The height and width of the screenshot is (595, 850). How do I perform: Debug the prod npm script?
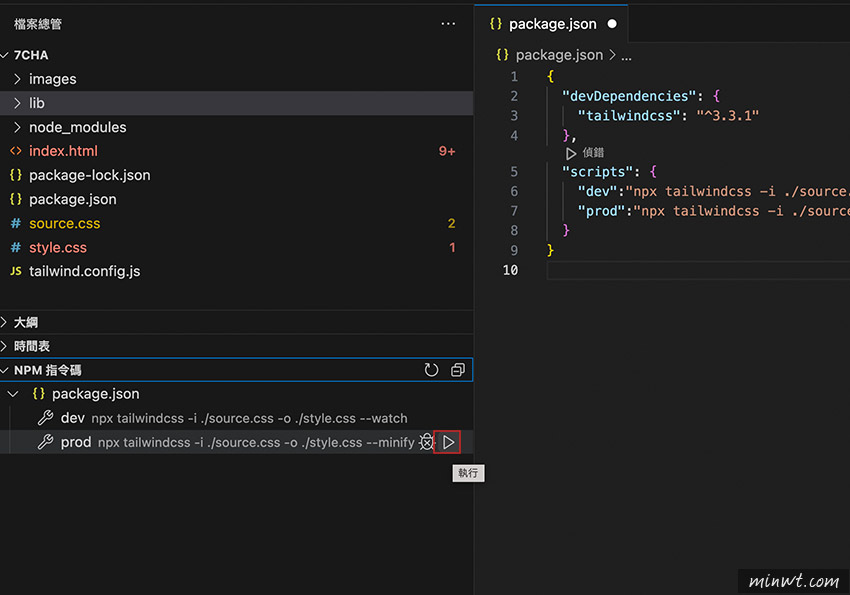point(427,442)
